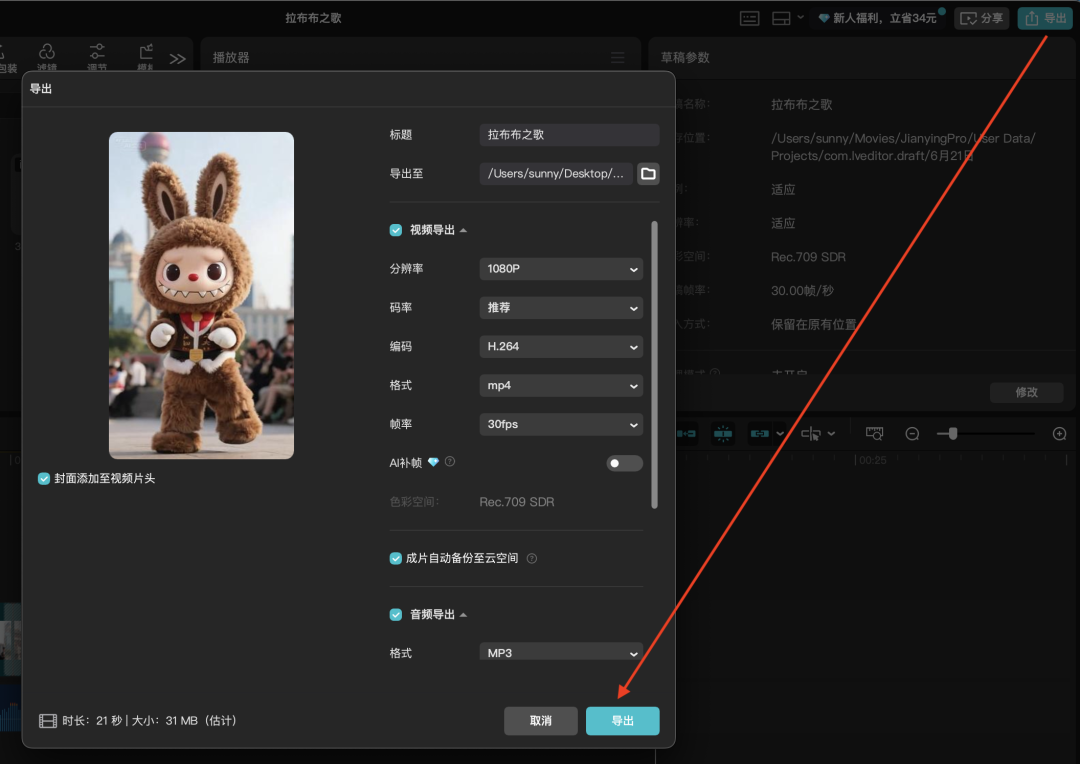Enable the AI补帧 toggle switch
This screenshot has width=1080, height=764.
623,462
